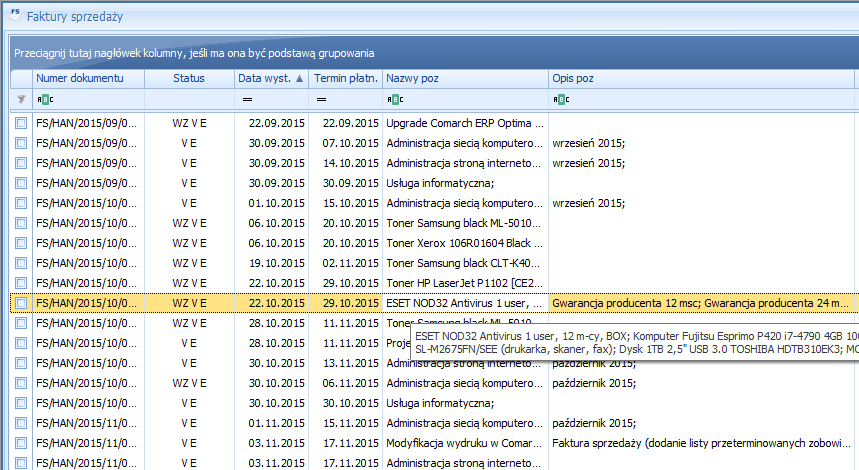Select 'Toner HP LaserJet P1102' cell

[465, 283]
